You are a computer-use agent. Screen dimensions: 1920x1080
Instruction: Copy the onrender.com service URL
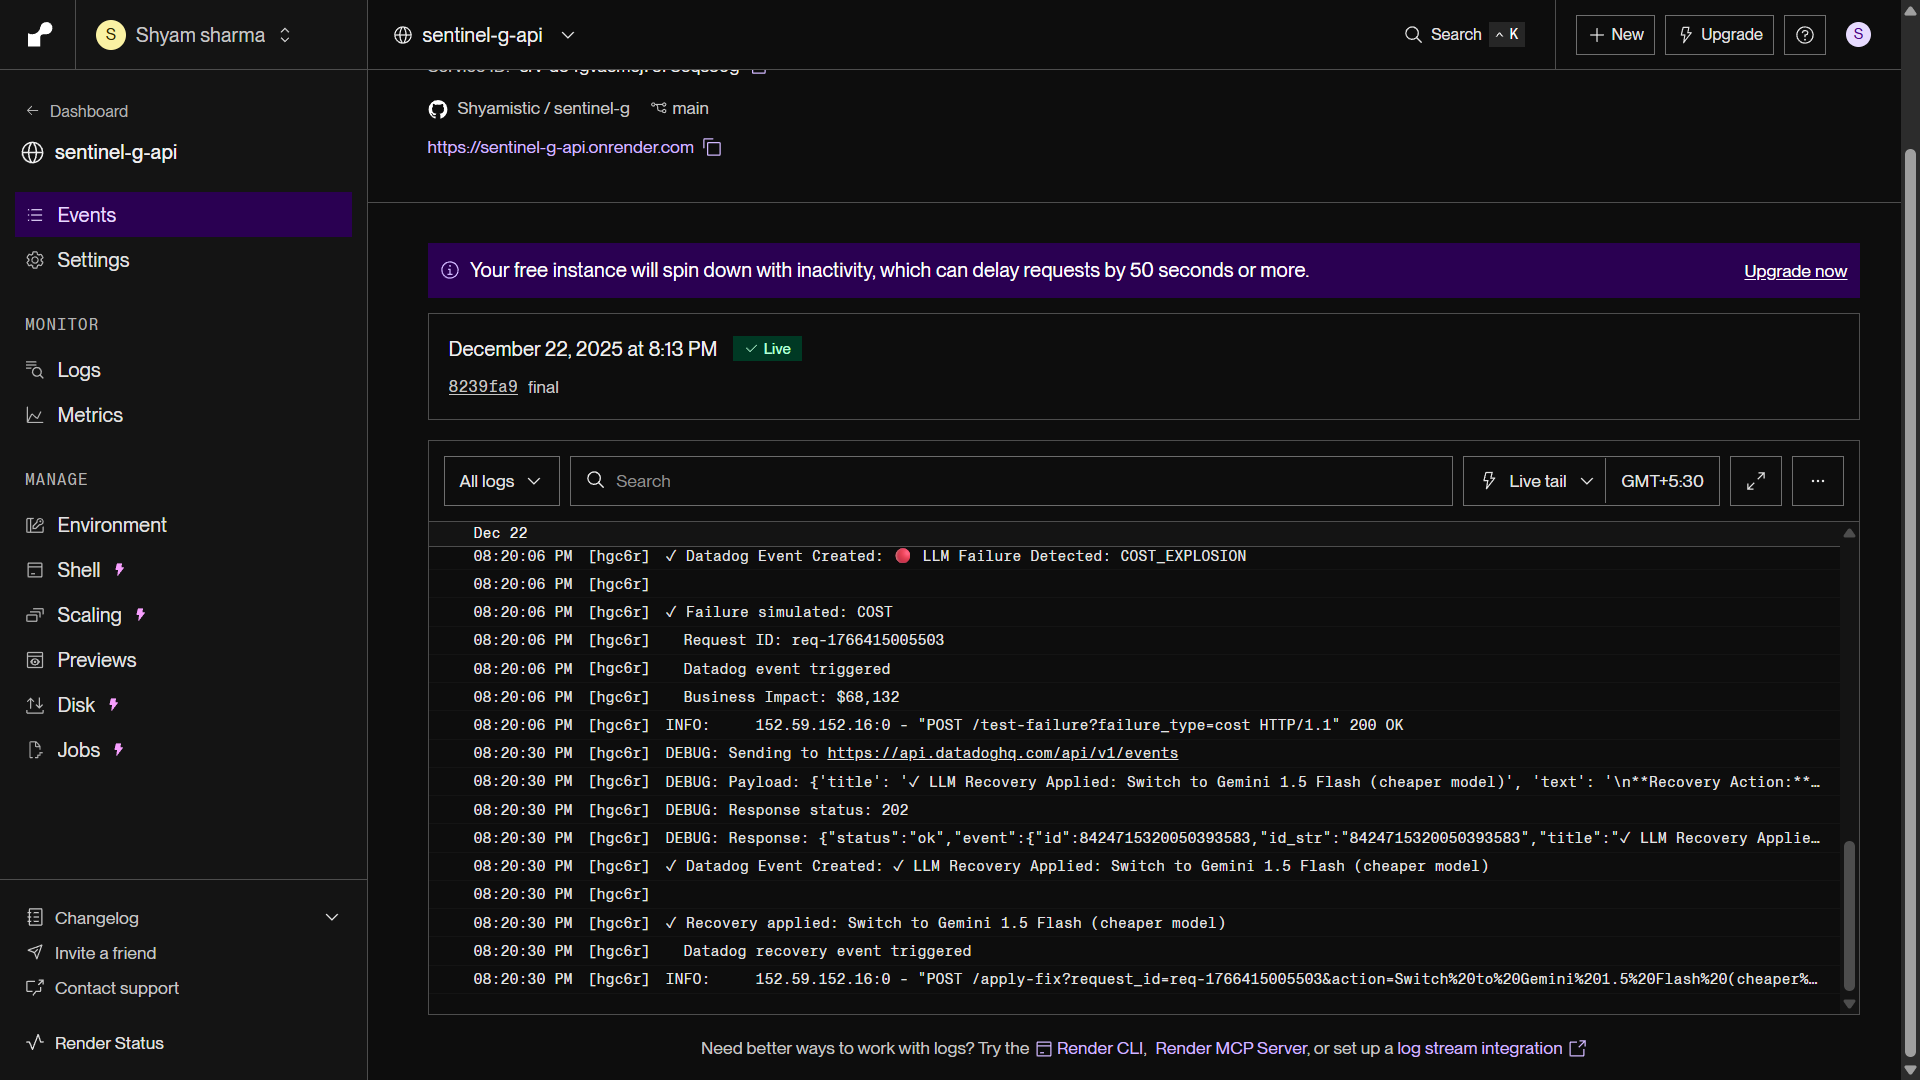(712, 148)
